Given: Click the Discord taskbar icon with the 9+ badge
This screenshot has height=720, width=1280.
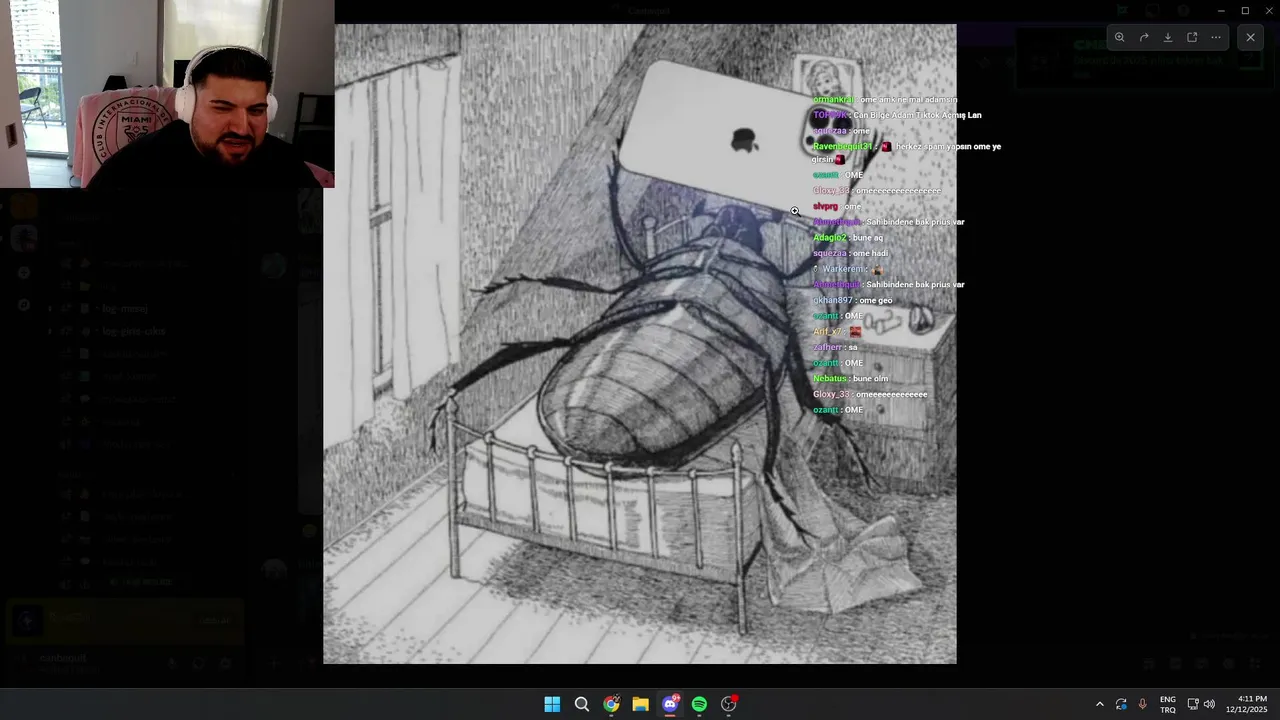Looking at the screenshot, I should [670, 704].
